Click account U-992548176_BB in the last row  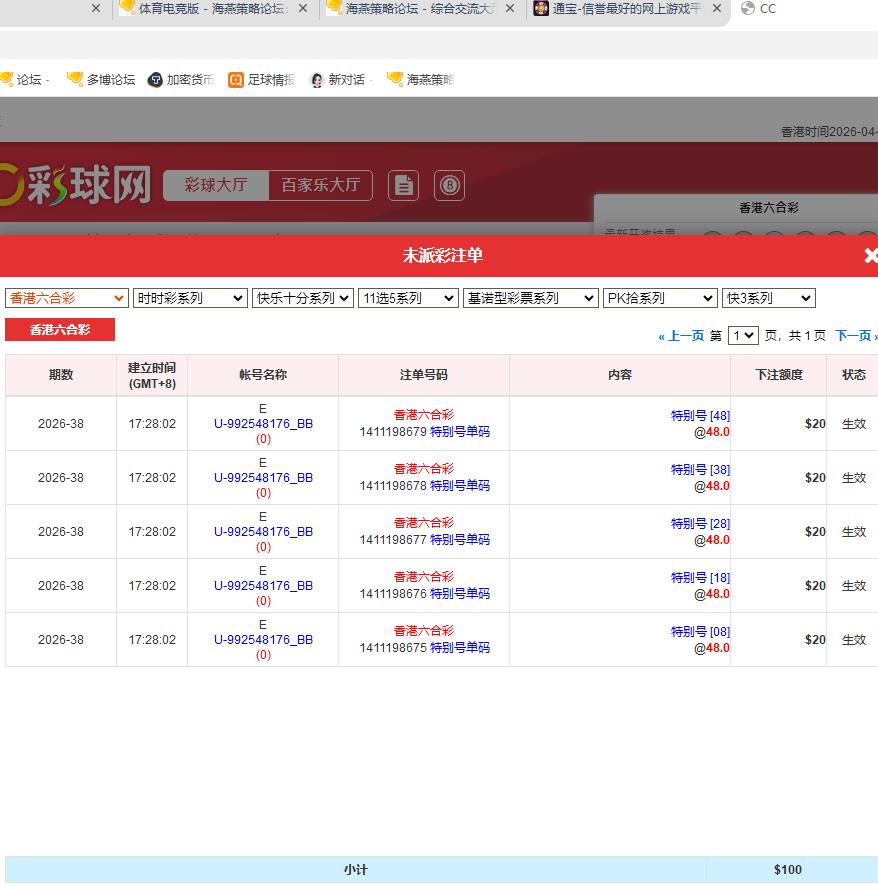tap(263, 640)
